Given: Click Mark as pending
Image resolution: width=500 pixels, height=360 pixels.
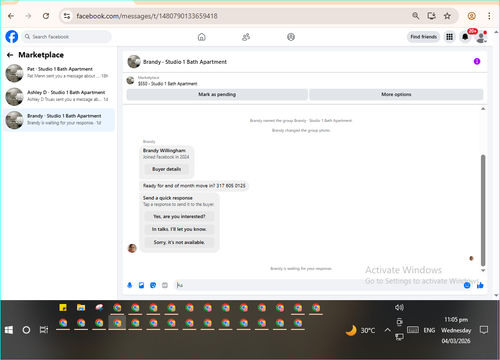Looking at the screenshot, I should click(217, 94).
